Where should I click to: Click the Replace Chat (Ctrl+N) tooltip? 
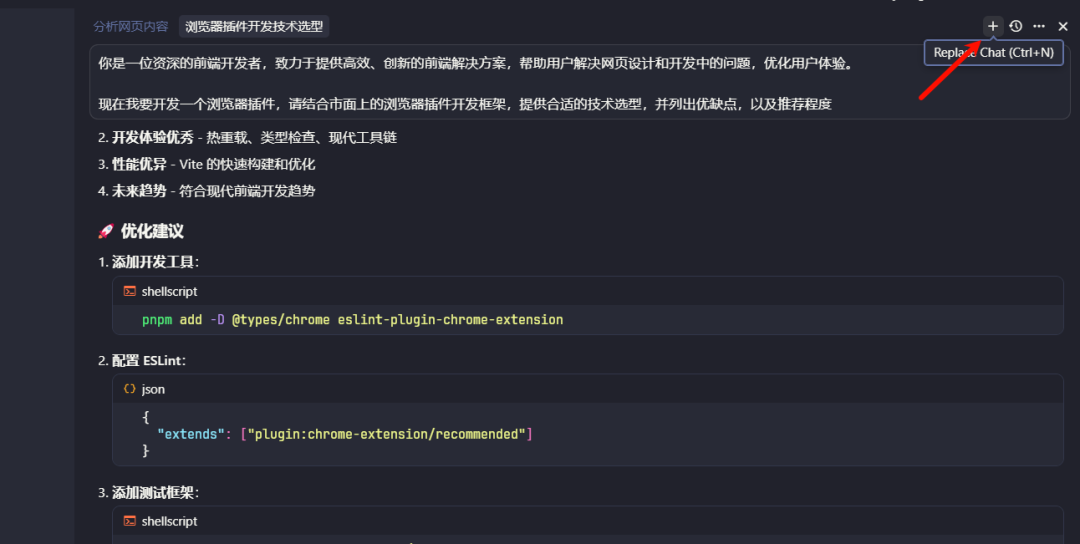pyautogui.click(x=993, y=53)
